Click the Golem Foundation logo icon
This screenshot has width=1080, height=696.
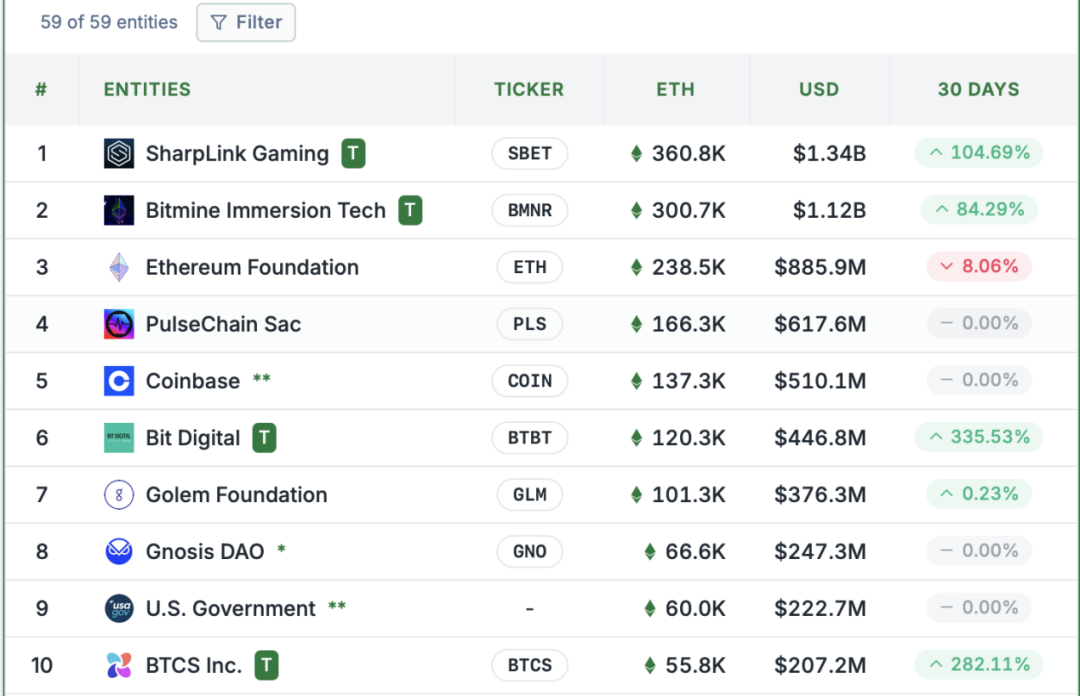pos(119,495)
